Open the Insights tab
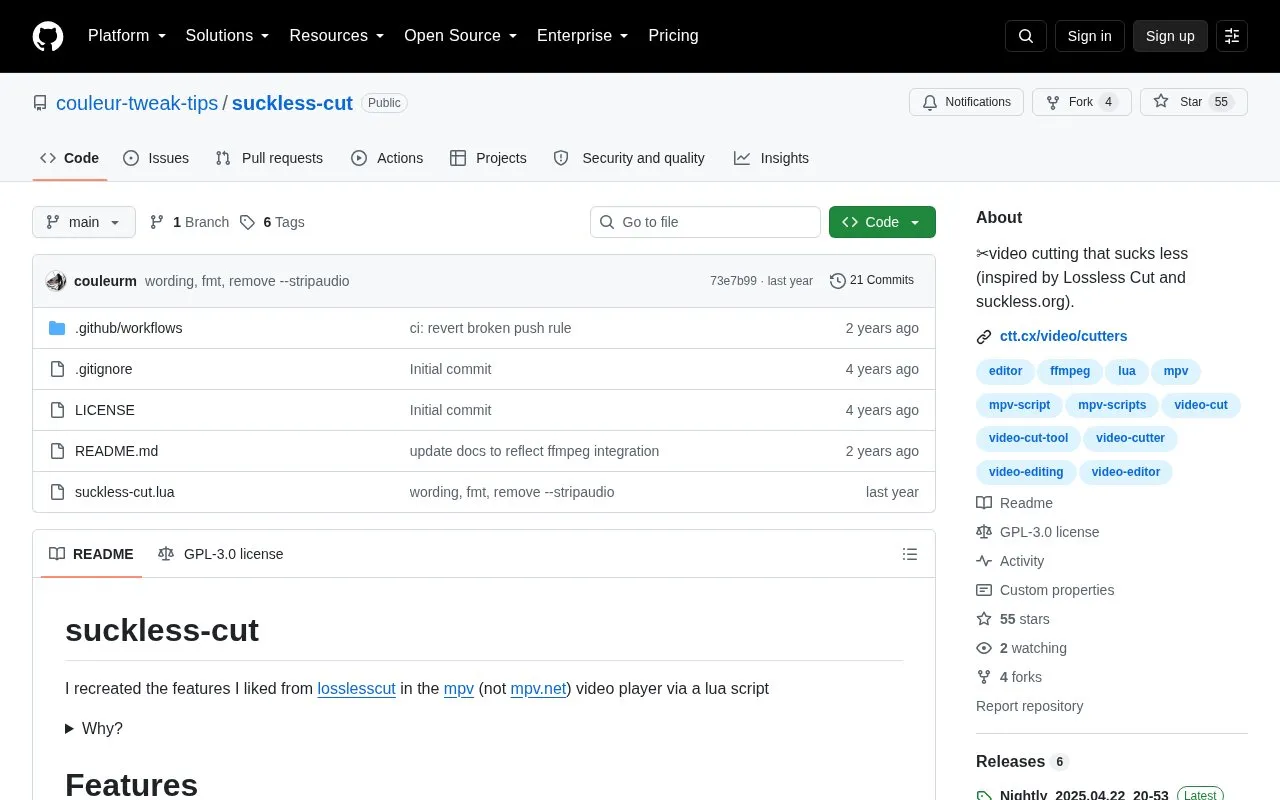 point(771,158)
